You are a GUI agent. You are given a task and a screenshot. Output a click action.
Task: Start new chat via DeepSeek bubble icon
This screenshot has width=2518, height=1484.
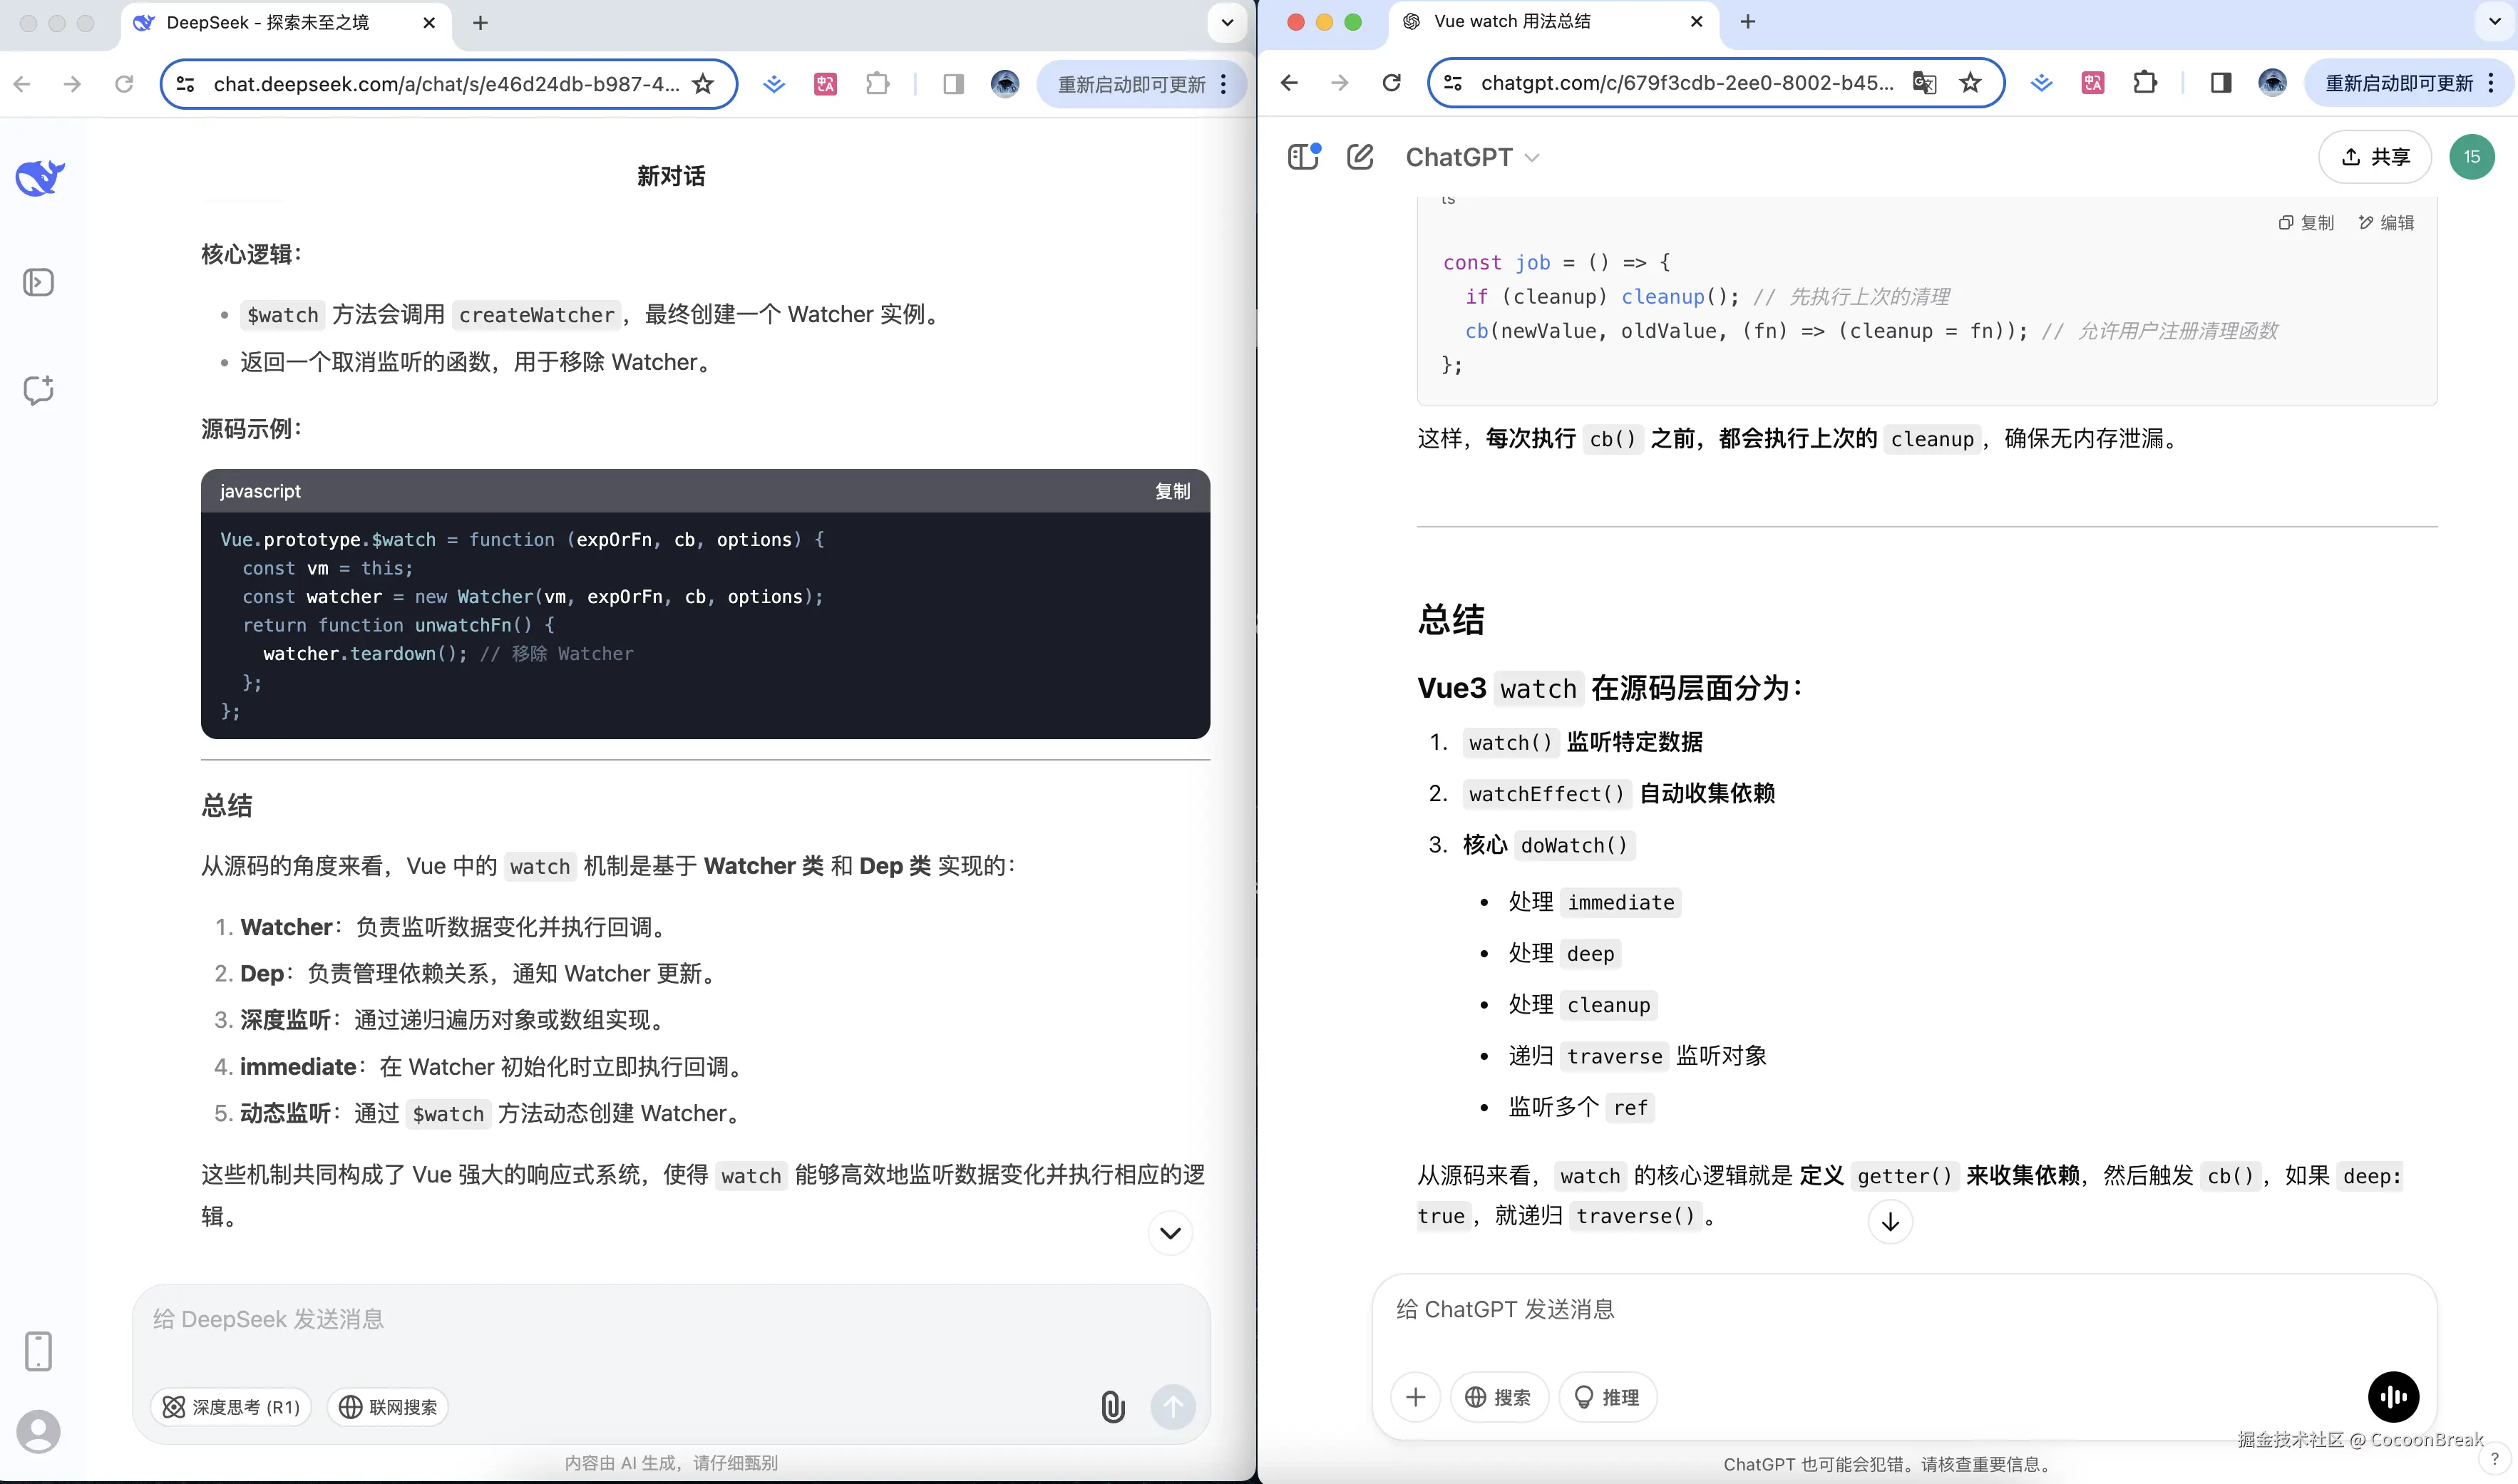[38, 390]
